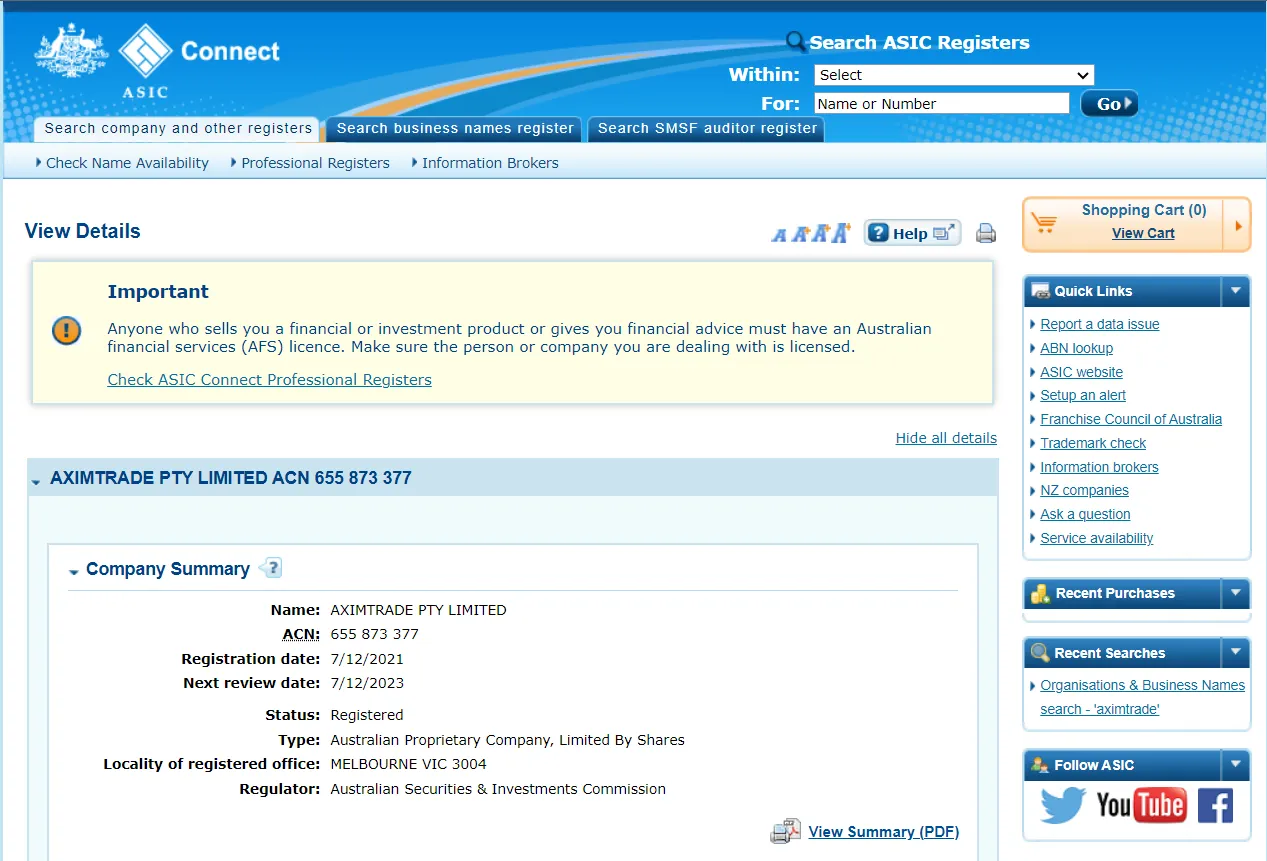Open recent search for 'aximtrade'
Image resolution: width=1267 pixels, height=861 pixels.
pos(1142,697)
